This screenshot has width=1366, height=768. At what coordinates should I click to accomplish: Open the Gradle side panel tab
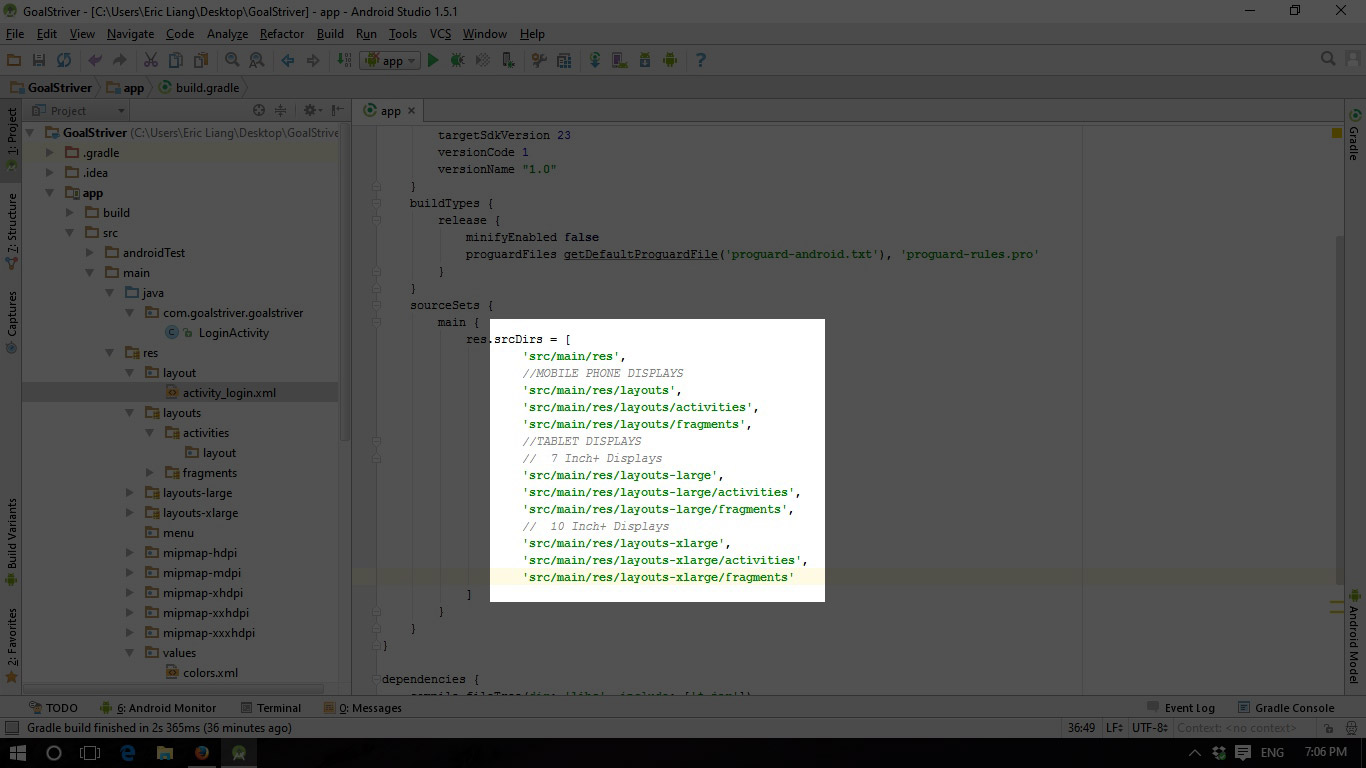pos(1354,135)
